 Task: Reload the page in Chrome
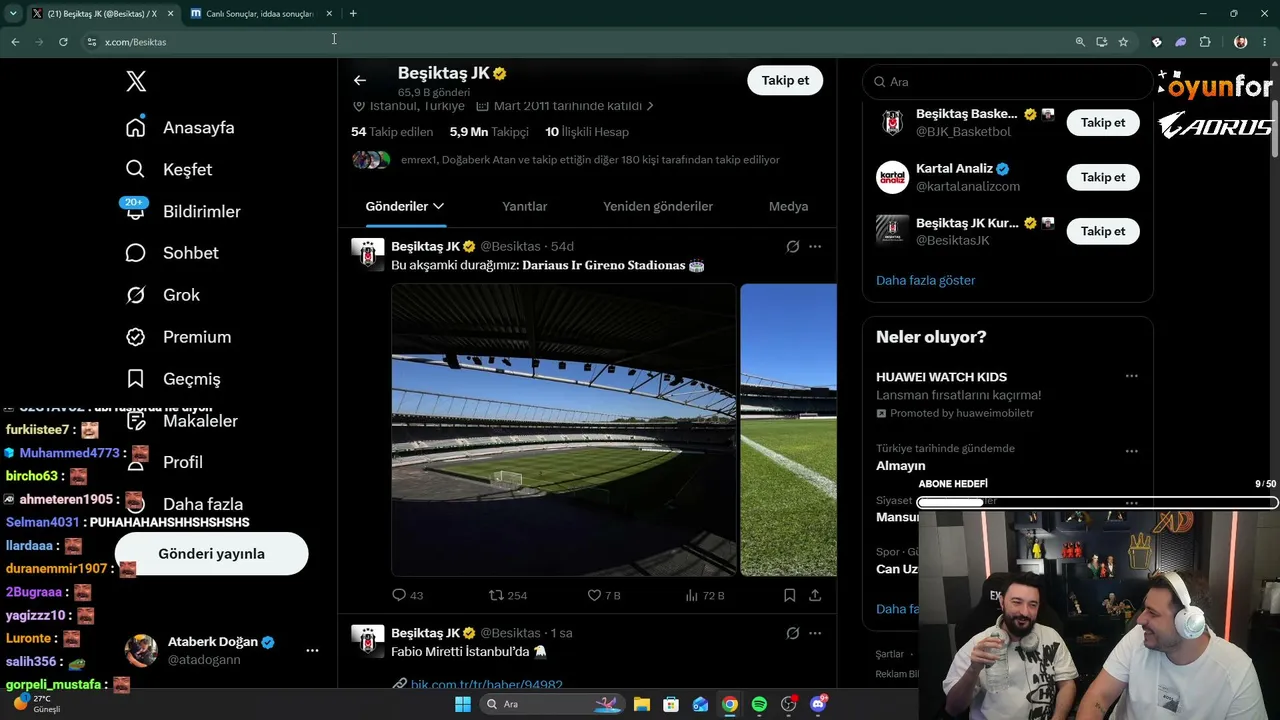click(x=63, y=42)
